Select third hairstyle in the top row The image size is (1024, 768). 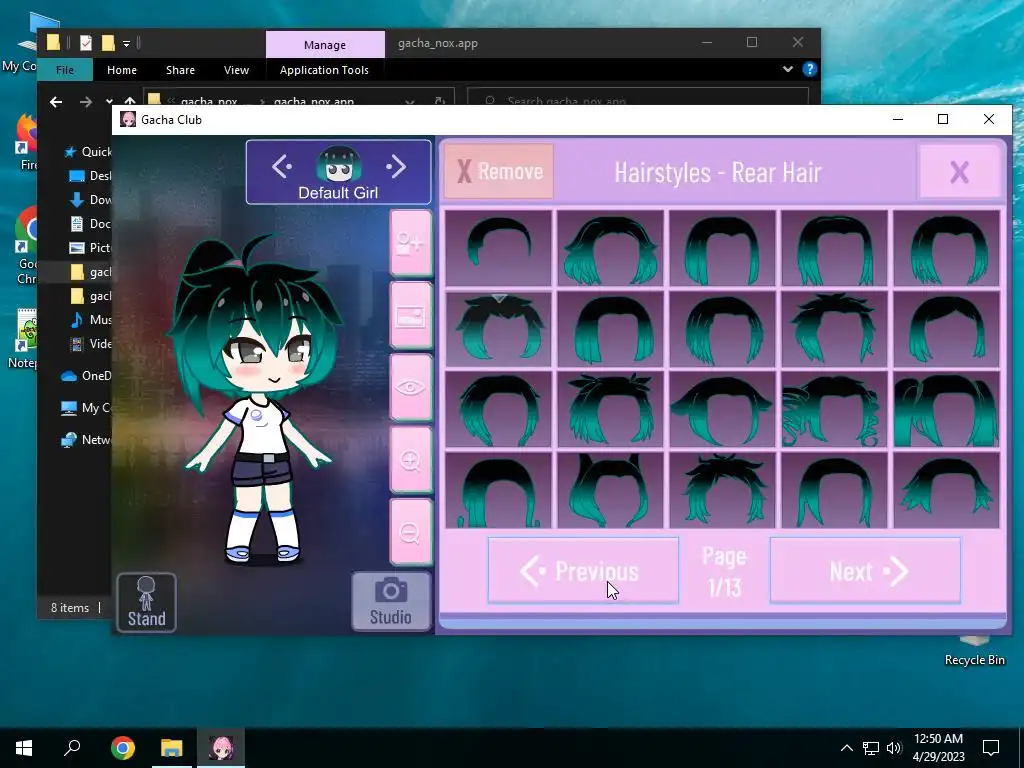[722, 248]
